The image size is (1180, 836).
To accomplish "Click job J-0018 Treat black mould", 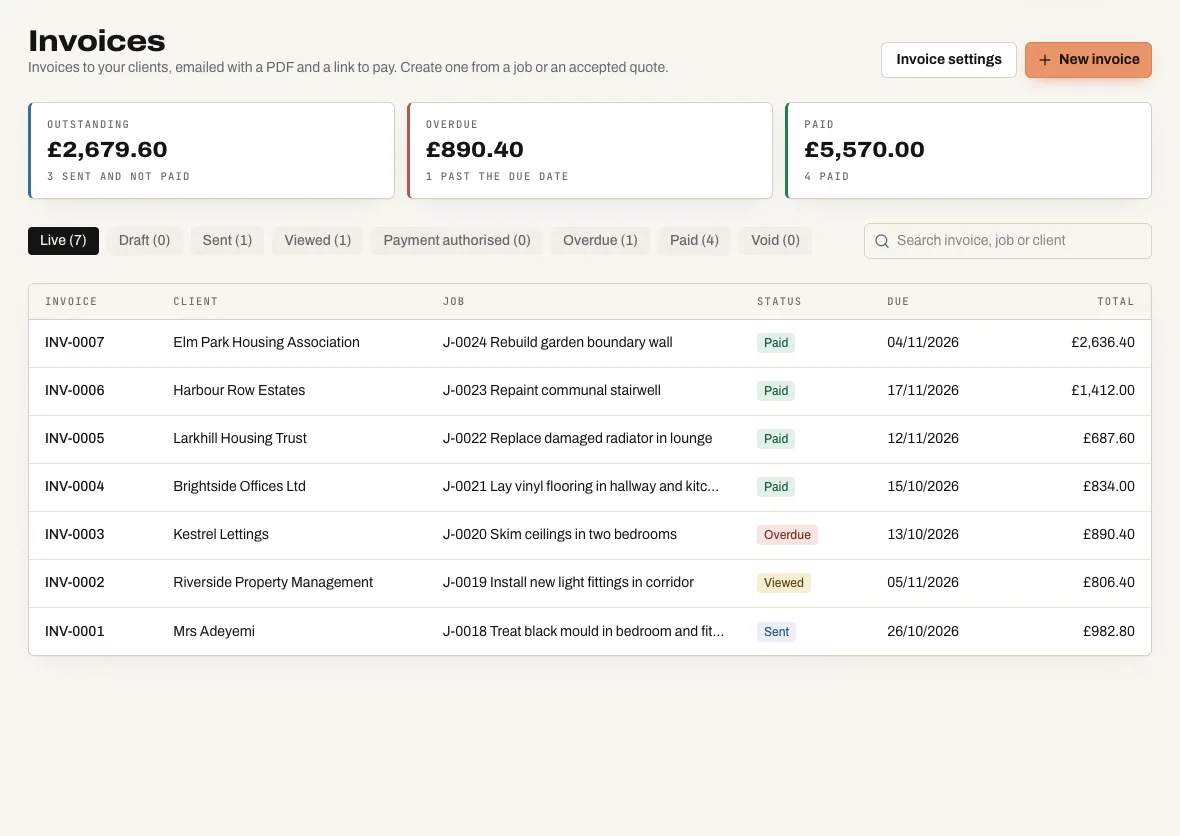I will [x=583, y=631].
